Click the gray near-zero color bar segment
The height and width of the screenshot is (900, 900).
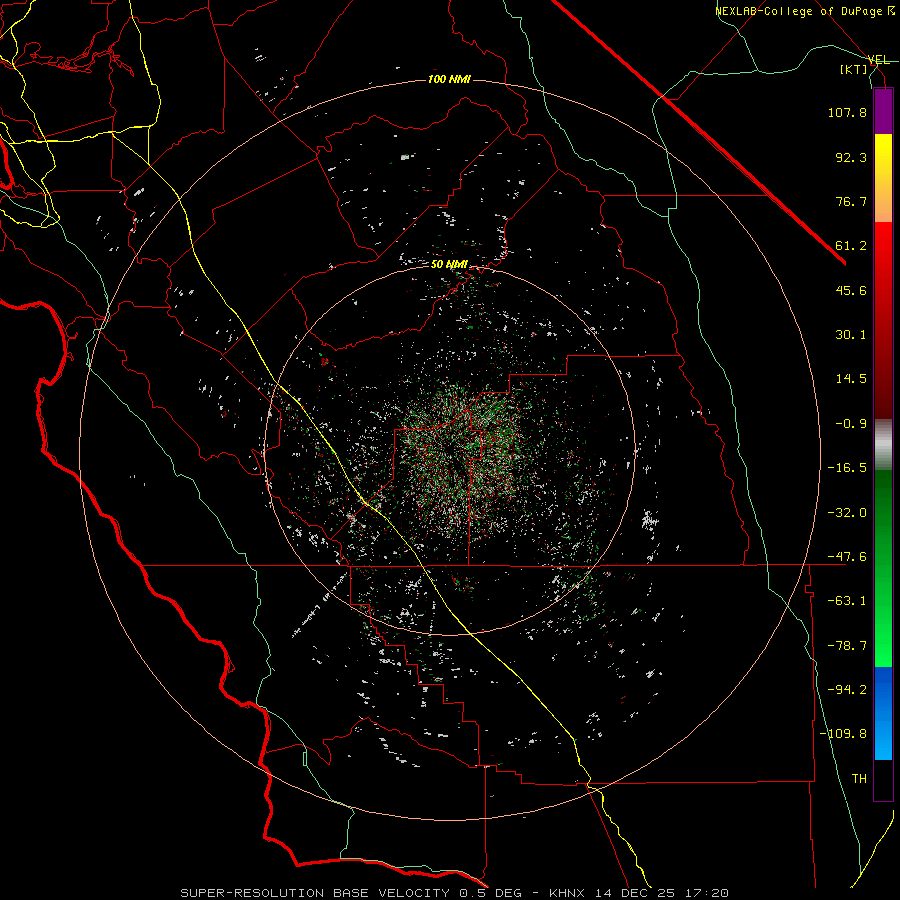883,444
